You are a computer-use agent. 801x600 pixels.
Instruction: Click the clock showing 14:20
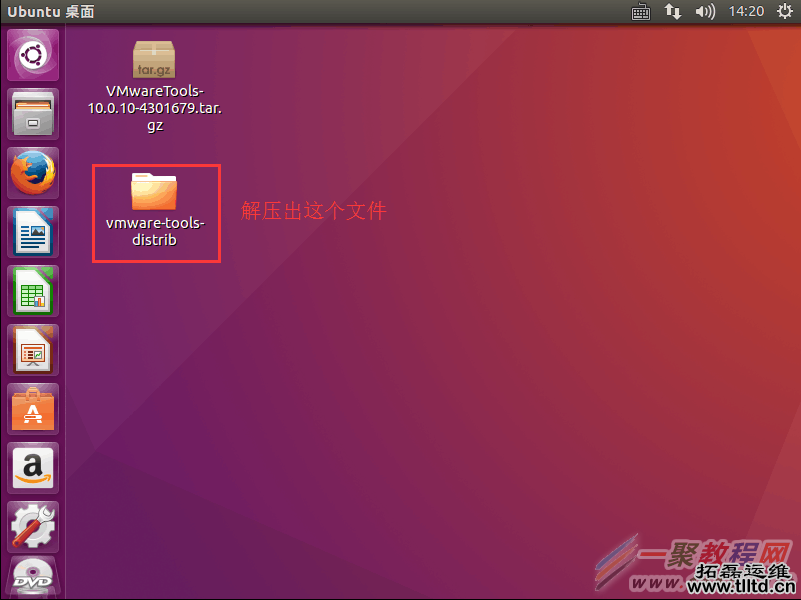click(x=746, y=11)
